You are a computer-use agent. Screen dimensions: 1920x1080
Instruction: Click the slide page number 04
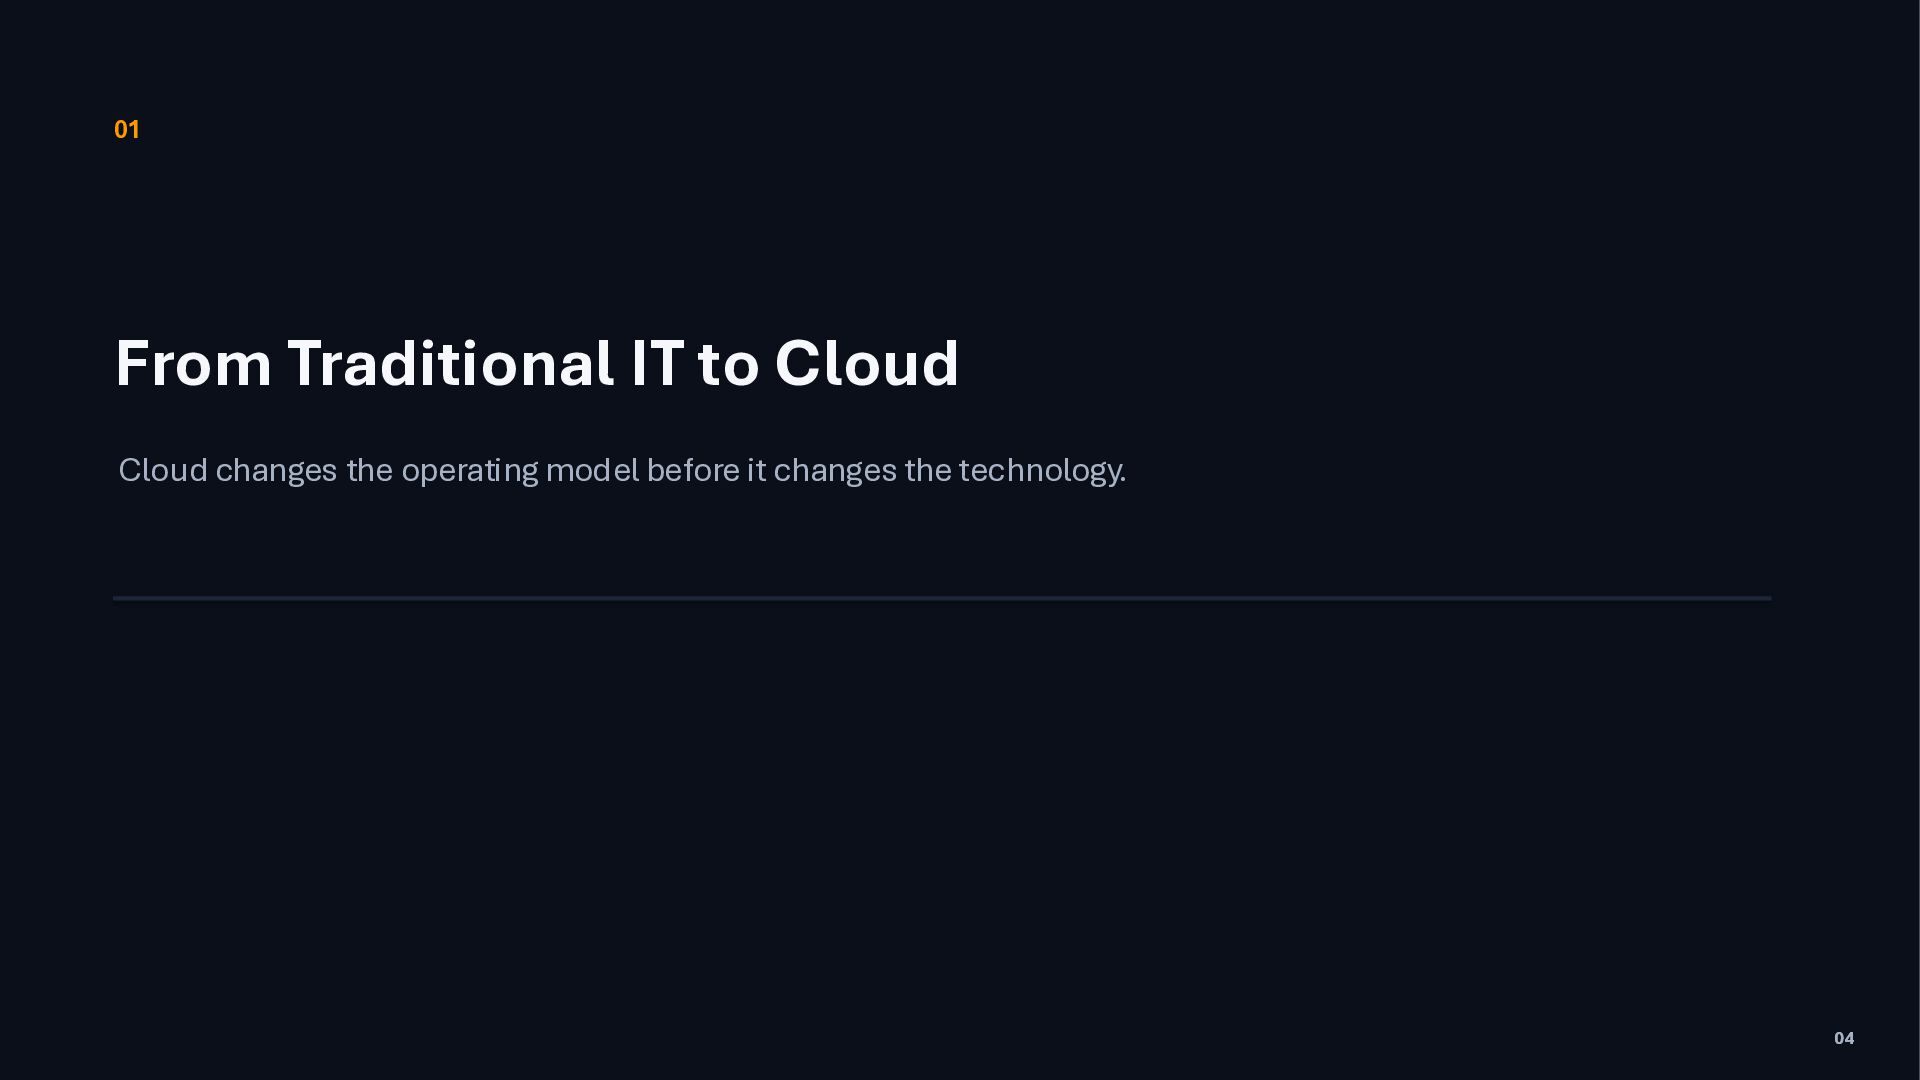[1844, 1038]
